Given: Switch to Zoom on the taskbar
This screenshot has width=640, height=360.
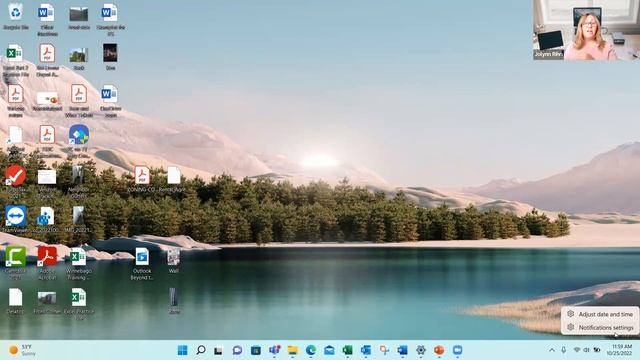Looking at the screenshot, I should click(457, 350).
